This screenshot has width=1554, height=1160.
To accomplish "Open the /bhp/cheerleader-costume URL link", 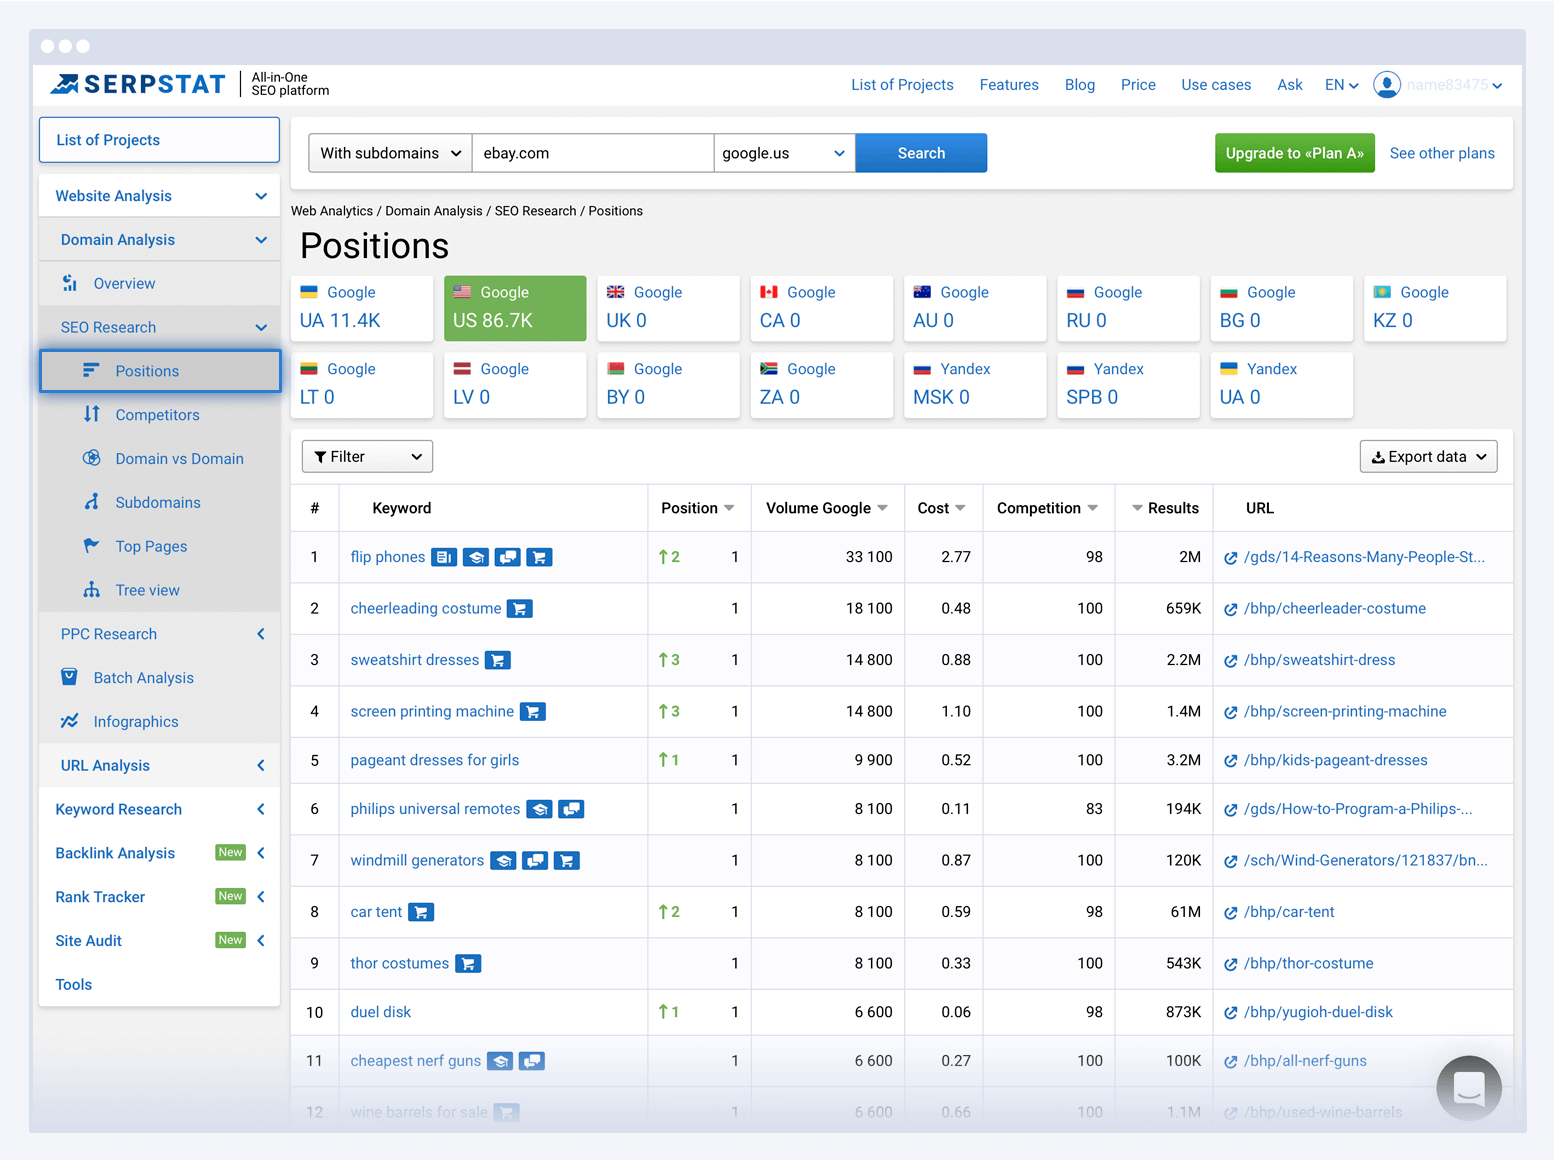I will point(1335,608).
